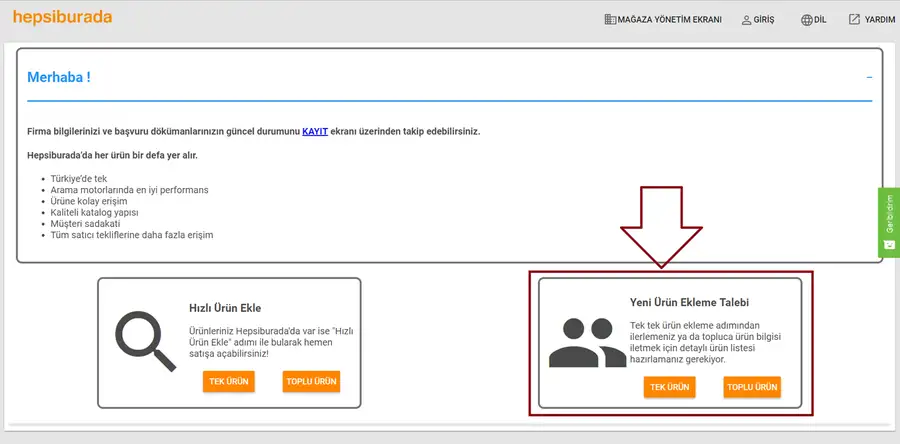Click the globe language icon
Screen dimensions: 900x444
click(x=806, y=20)
